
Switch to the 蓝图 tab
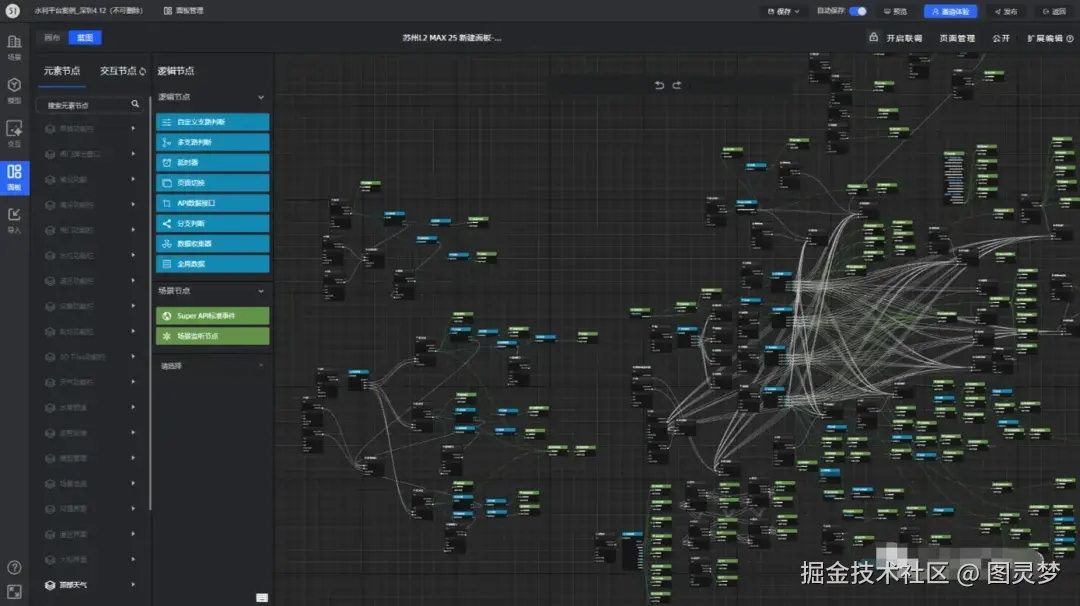[x=85, y=37]
